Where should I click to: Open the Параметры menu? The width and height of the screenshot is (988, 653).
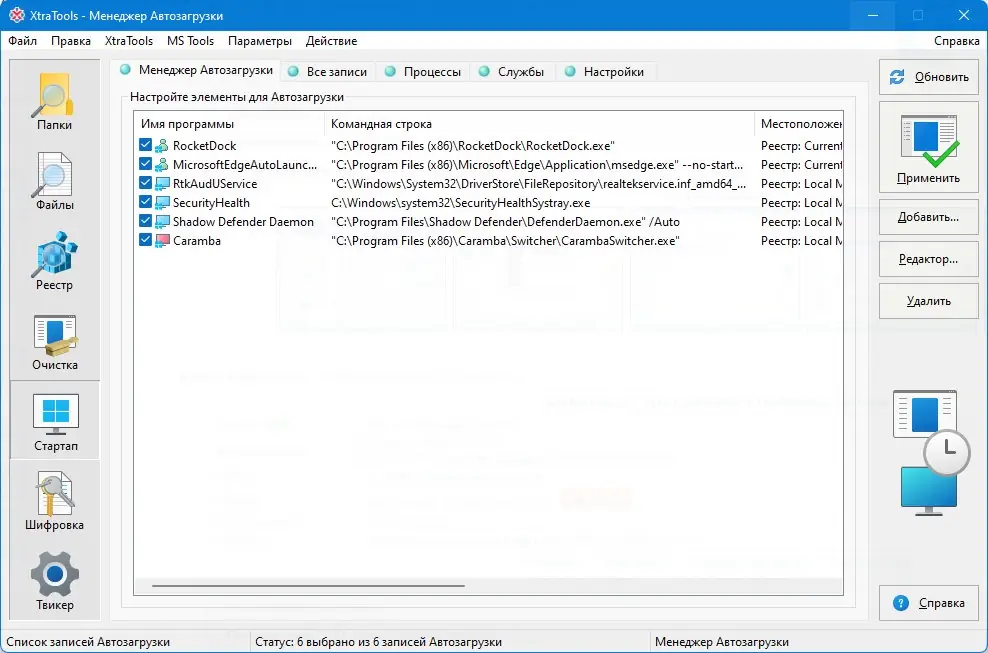pos(260,41)
